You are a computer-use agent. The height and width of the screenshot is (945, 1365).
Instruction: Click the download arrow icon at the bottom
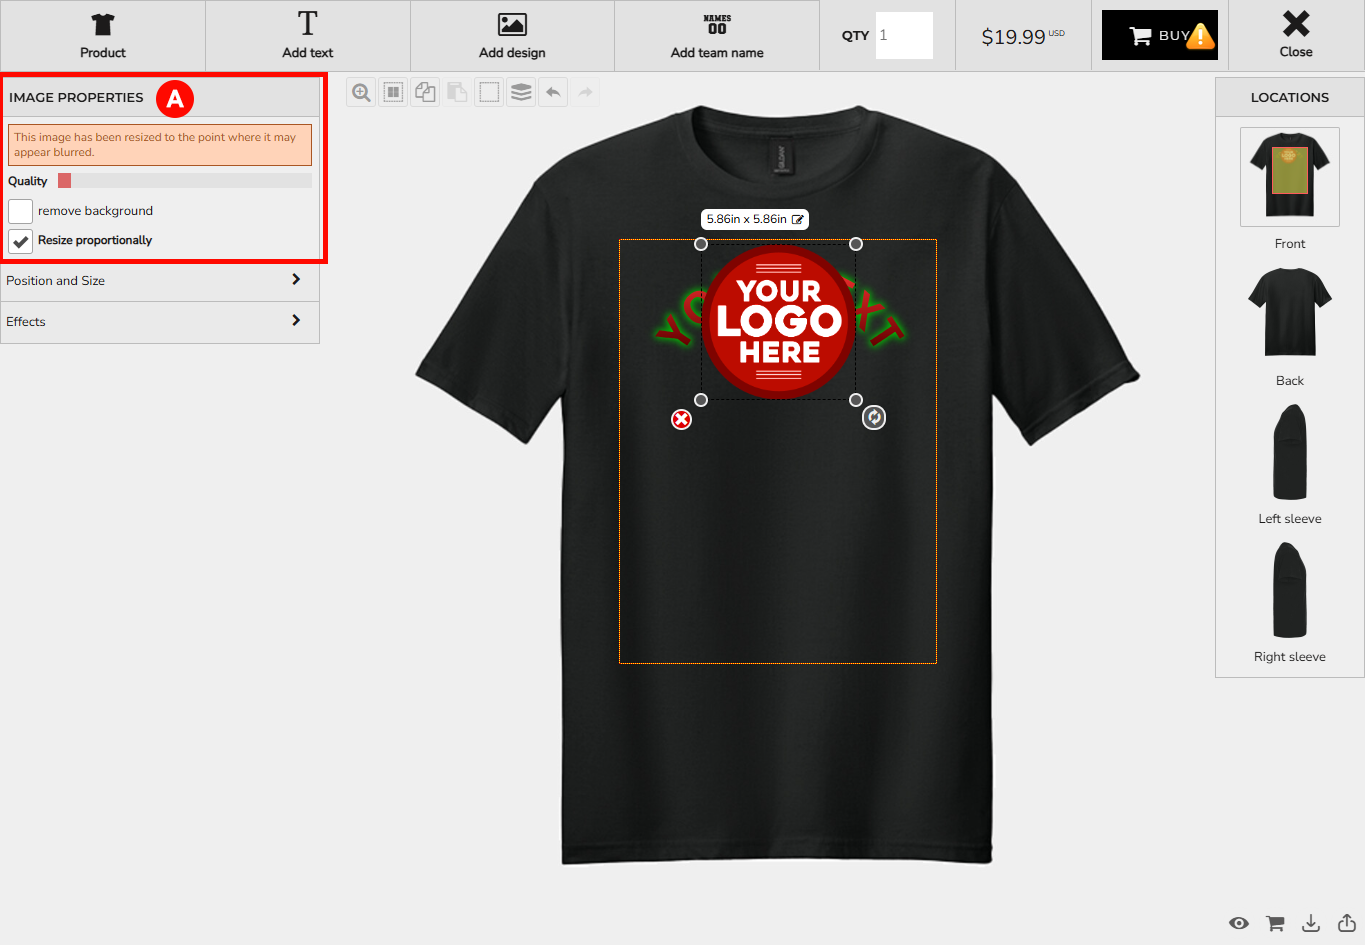pos(1311,923)
